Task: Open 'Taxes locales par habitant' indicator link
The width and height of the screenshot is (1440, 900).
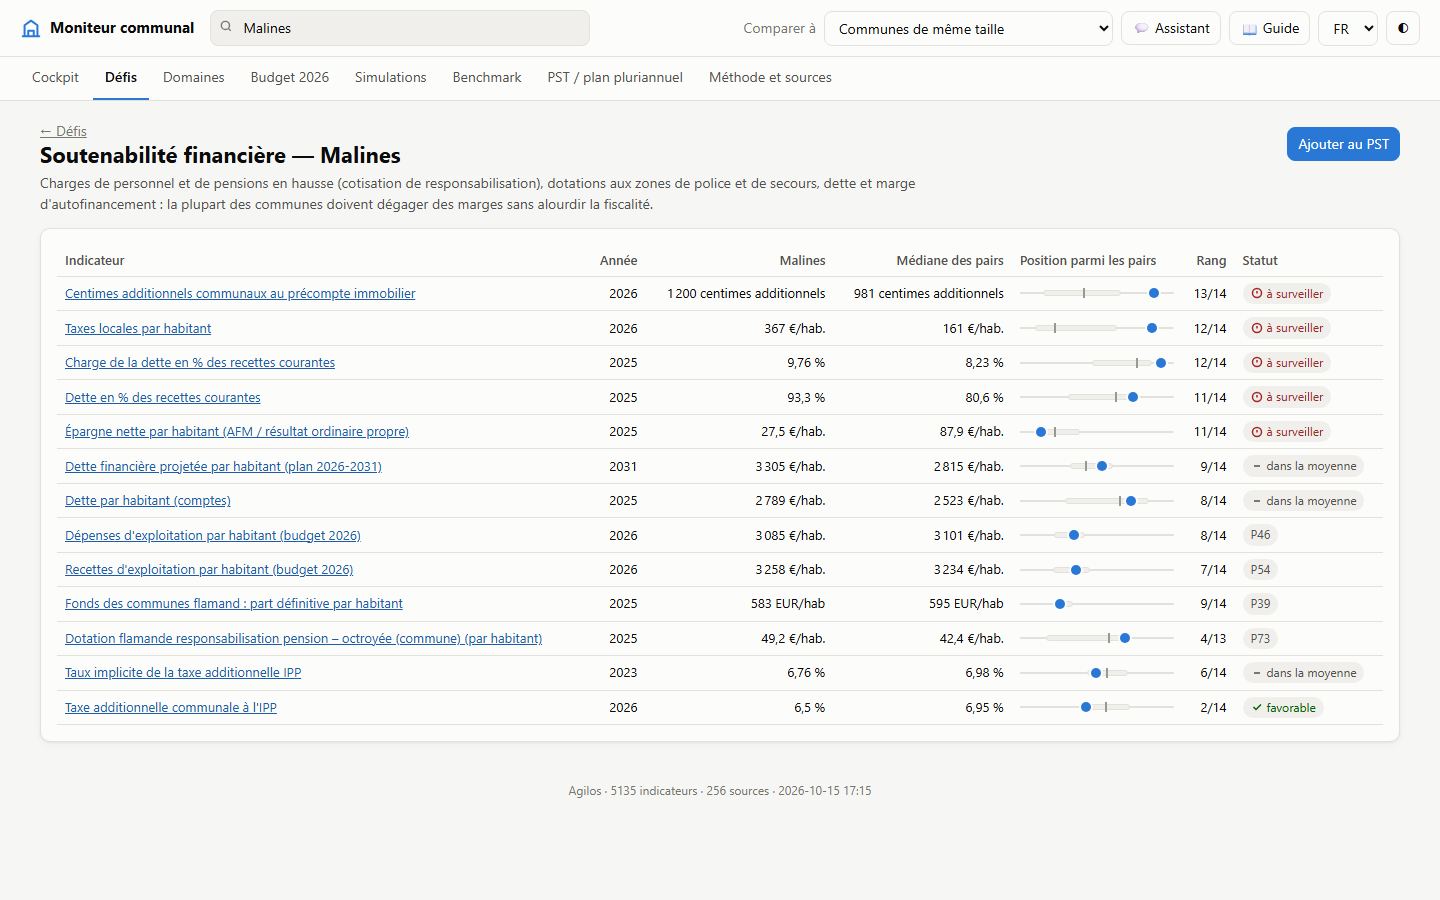Action: (x=138, y=328)
